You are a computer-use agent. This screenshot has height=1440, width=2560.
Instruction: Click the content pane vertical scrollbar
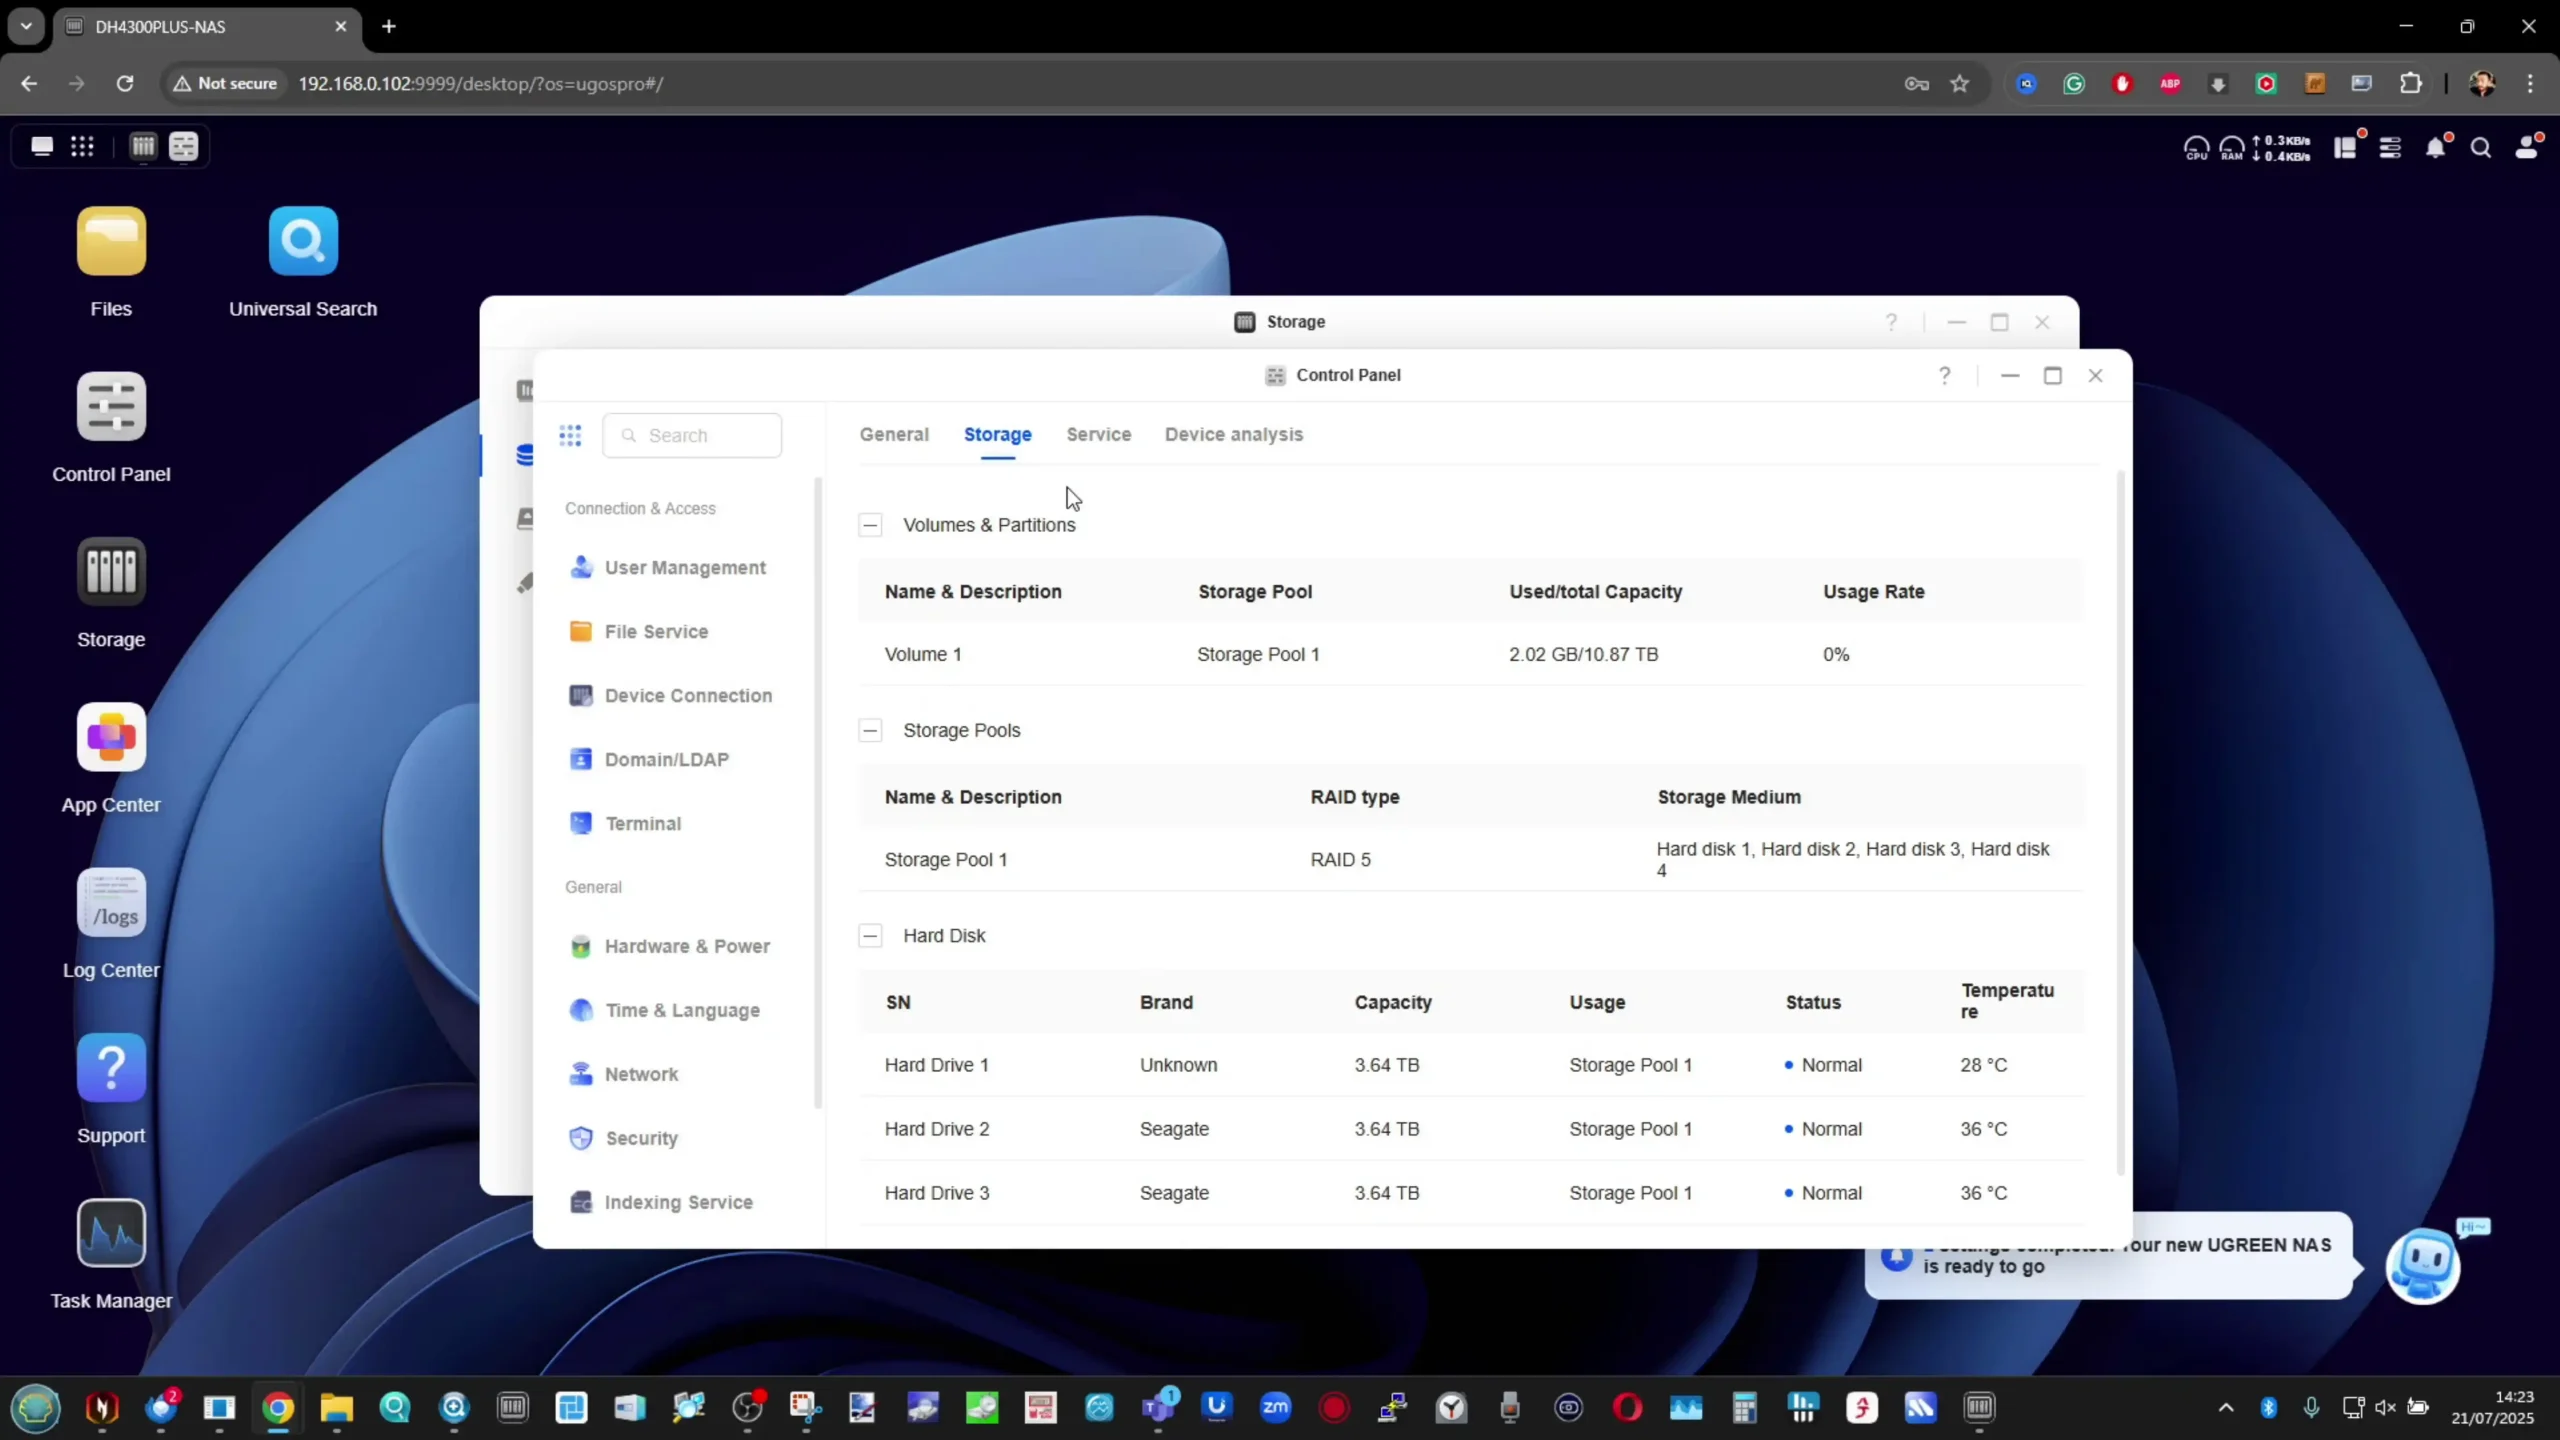2119,820
